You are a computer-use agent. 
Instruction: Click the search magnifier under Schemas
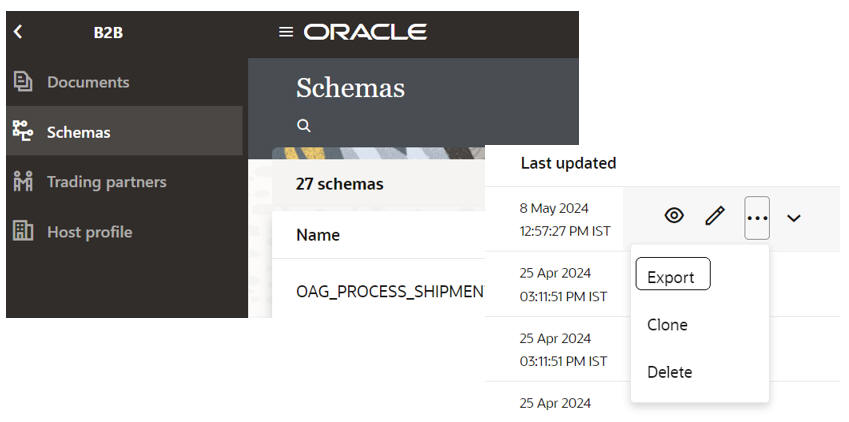[x=304, y=126]
